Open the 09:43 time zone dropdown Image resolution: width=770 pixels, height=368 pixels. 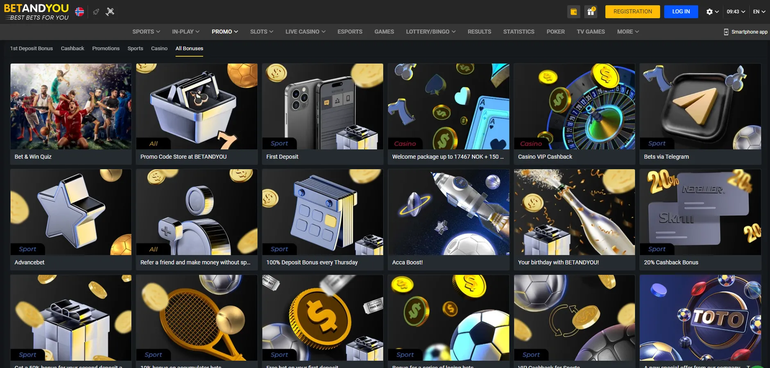click(736, 12)
